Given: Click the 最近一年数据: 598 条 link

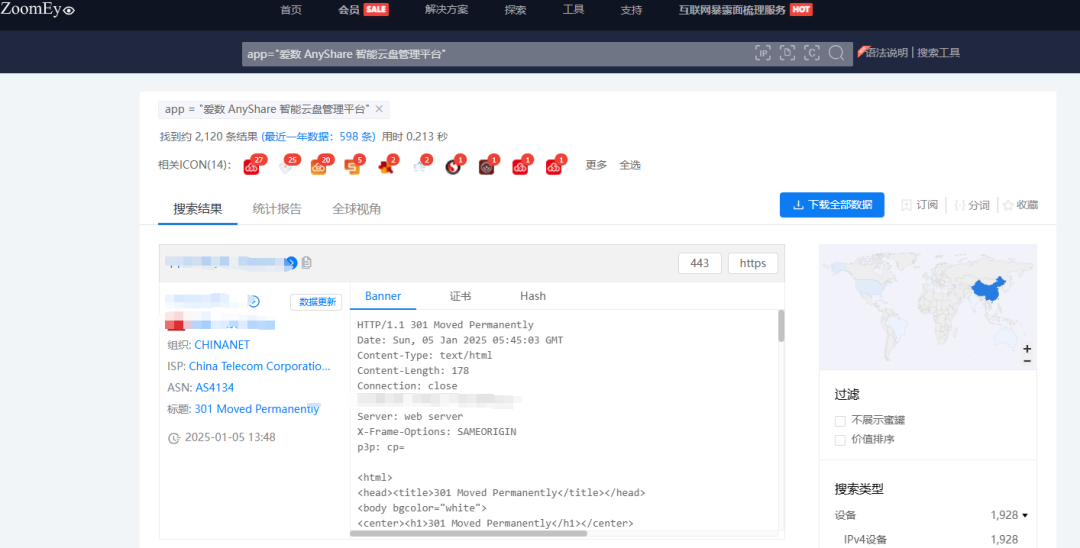Looking at the screenshot, I should 318,136.
